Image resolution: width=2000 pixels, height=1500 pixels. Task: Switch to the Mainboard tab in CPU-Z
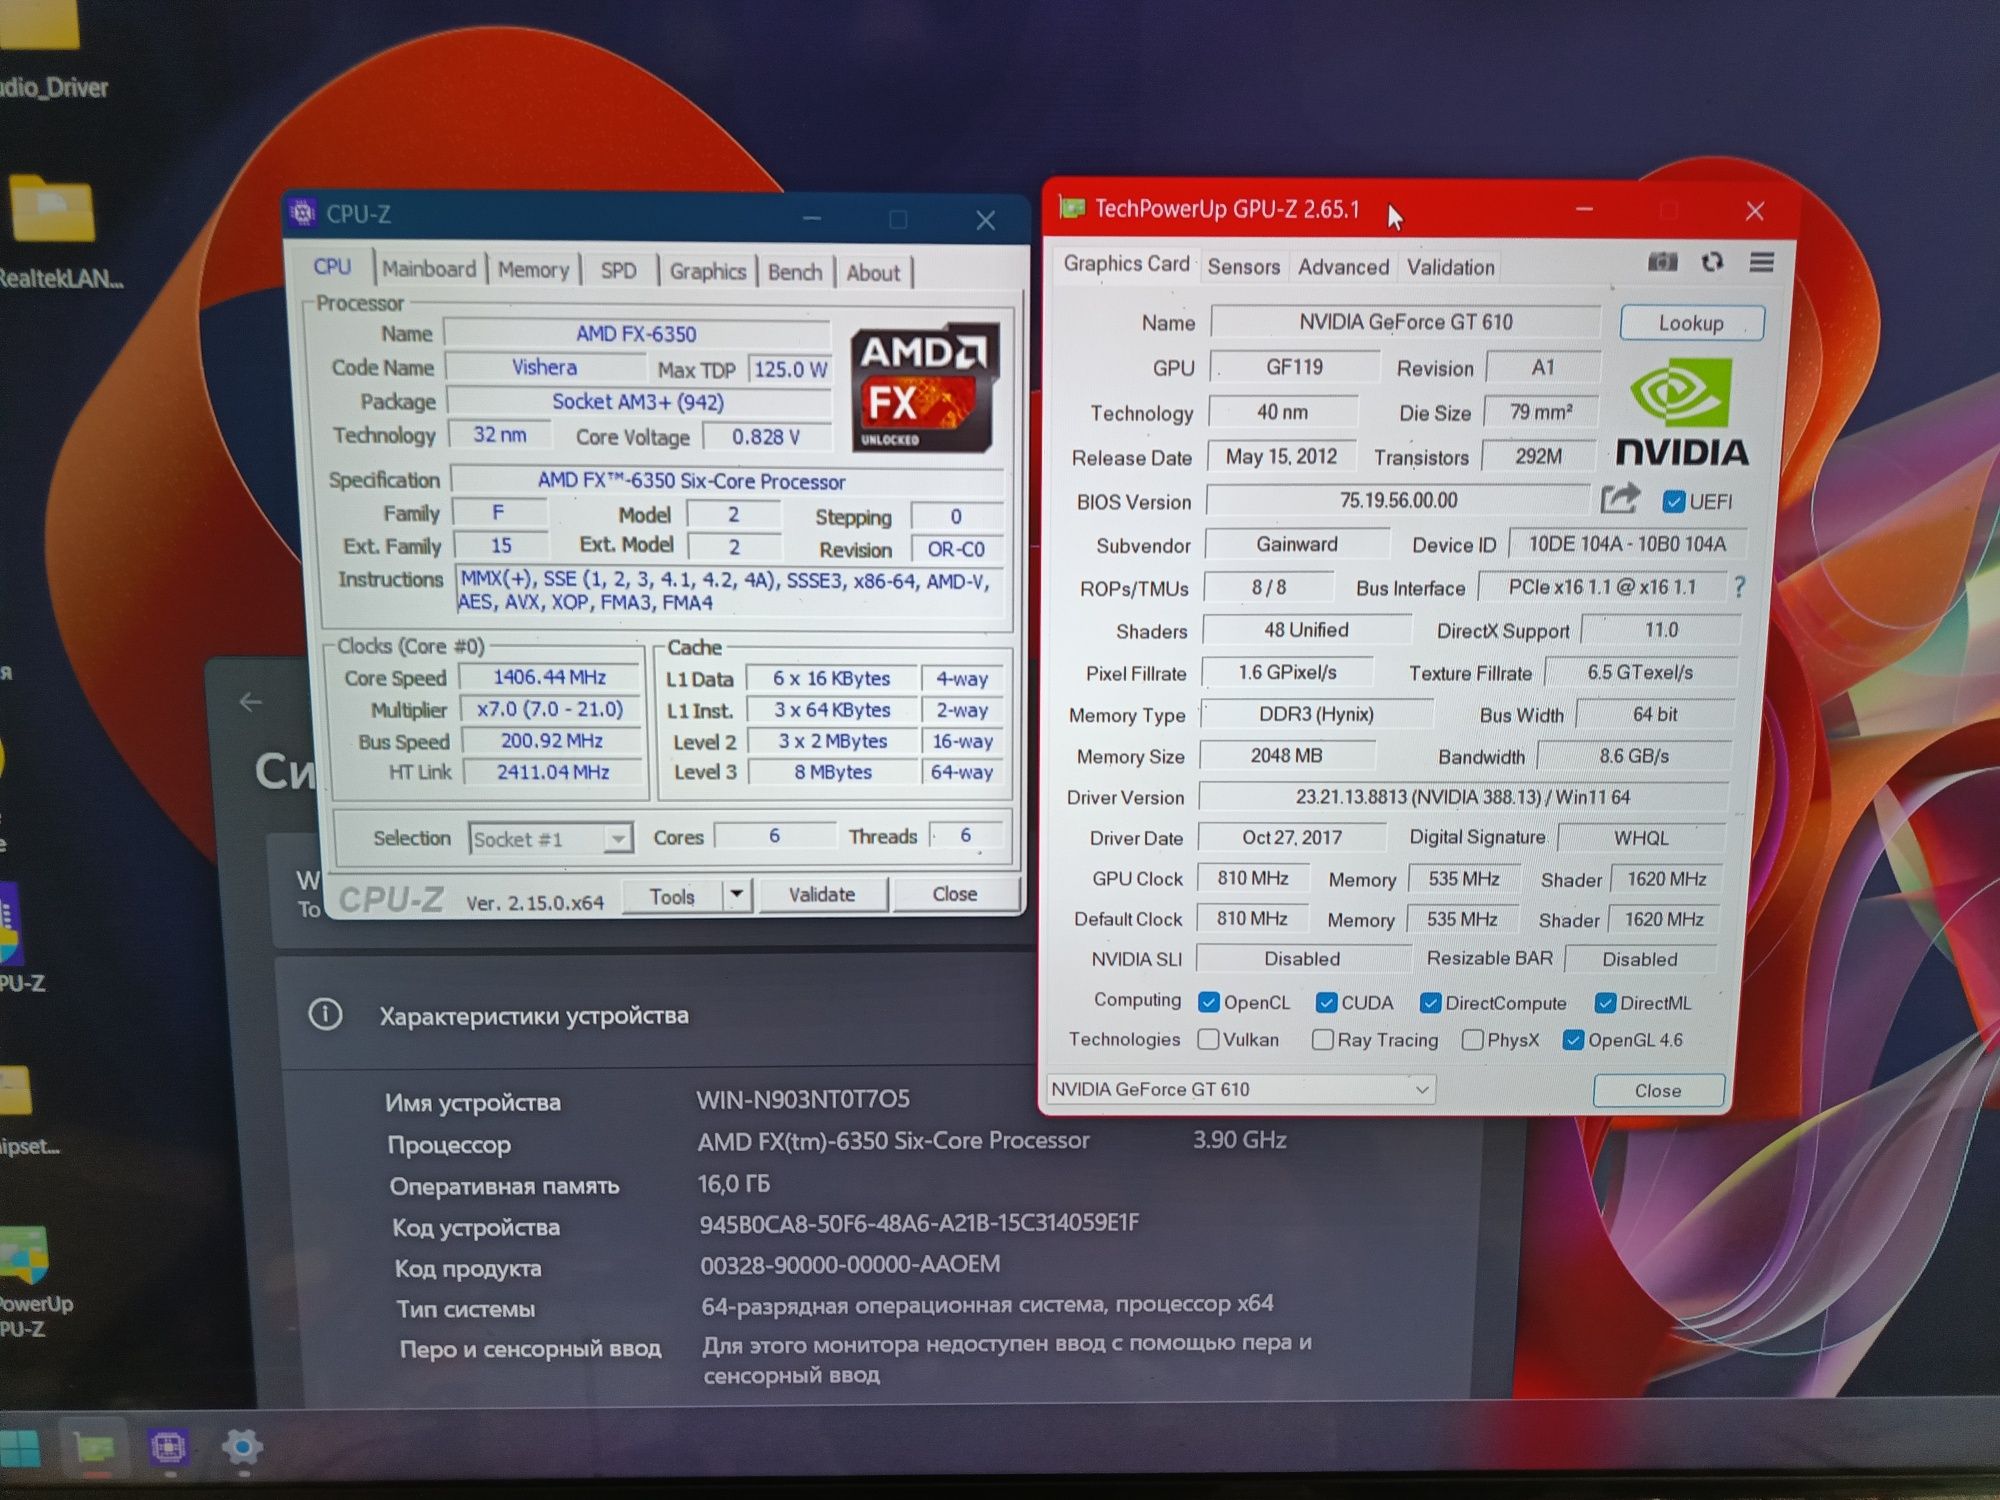(429, 269)
